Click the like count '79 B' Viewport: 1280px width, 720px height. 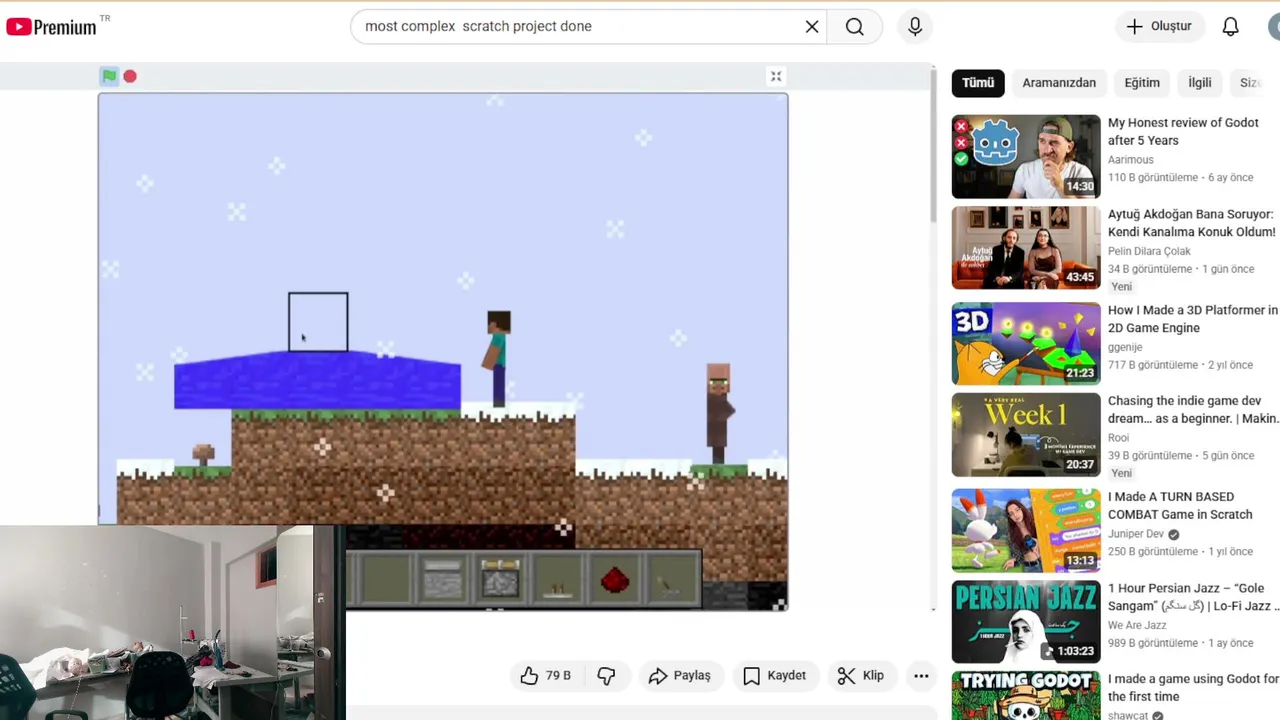pyautogui.click(x=558, y=676)
